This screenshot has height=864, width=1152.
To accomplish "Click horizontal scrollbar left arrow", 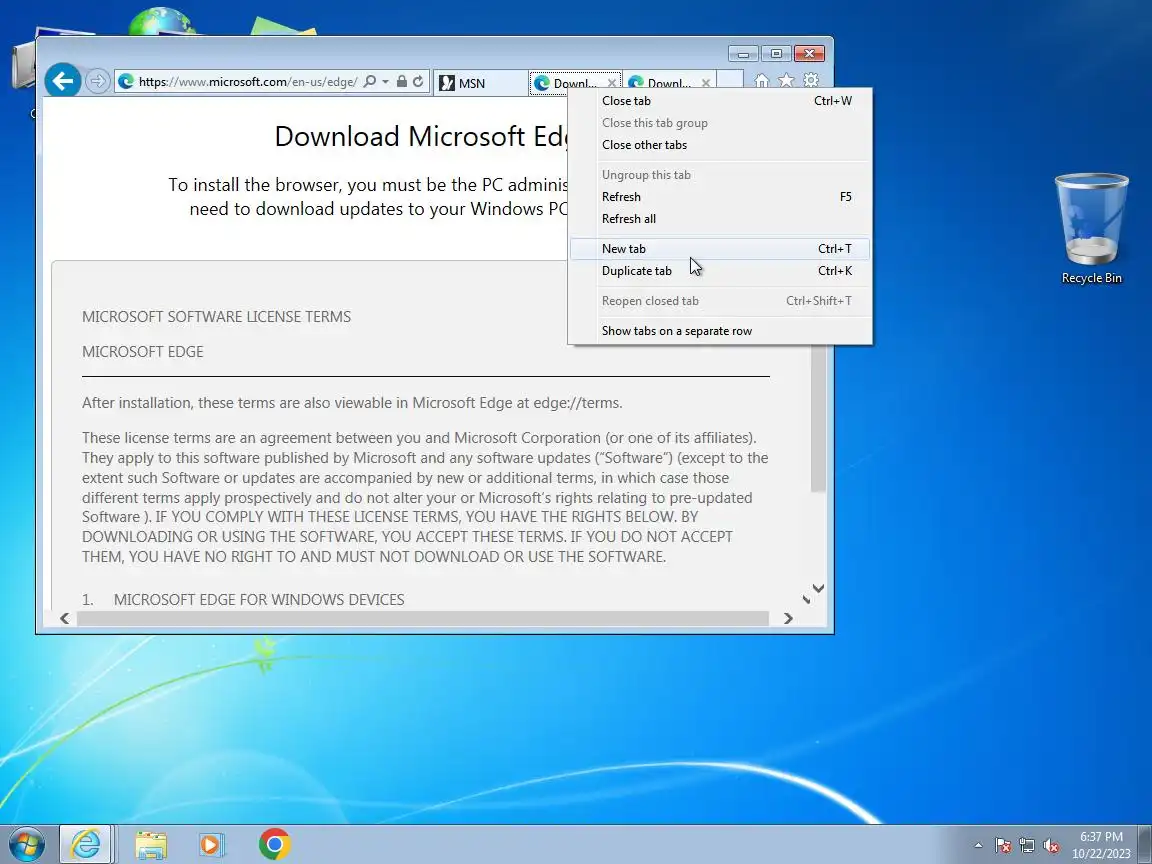I will pos(65,619).
